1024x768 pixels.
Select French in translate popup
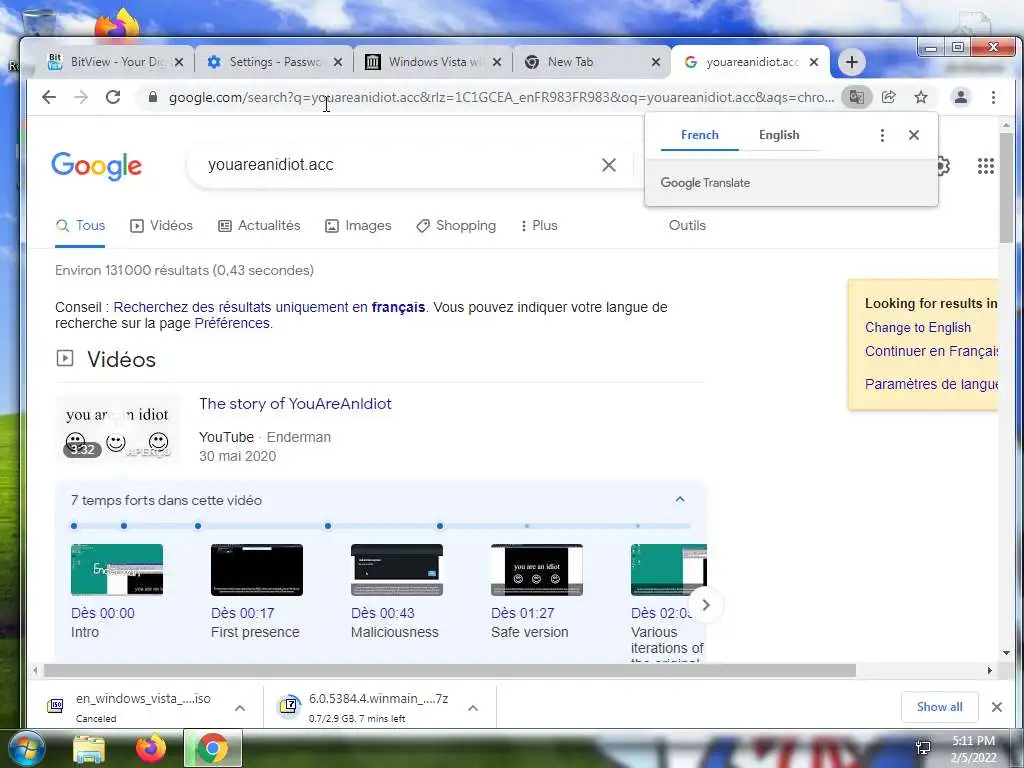(699, 135)
